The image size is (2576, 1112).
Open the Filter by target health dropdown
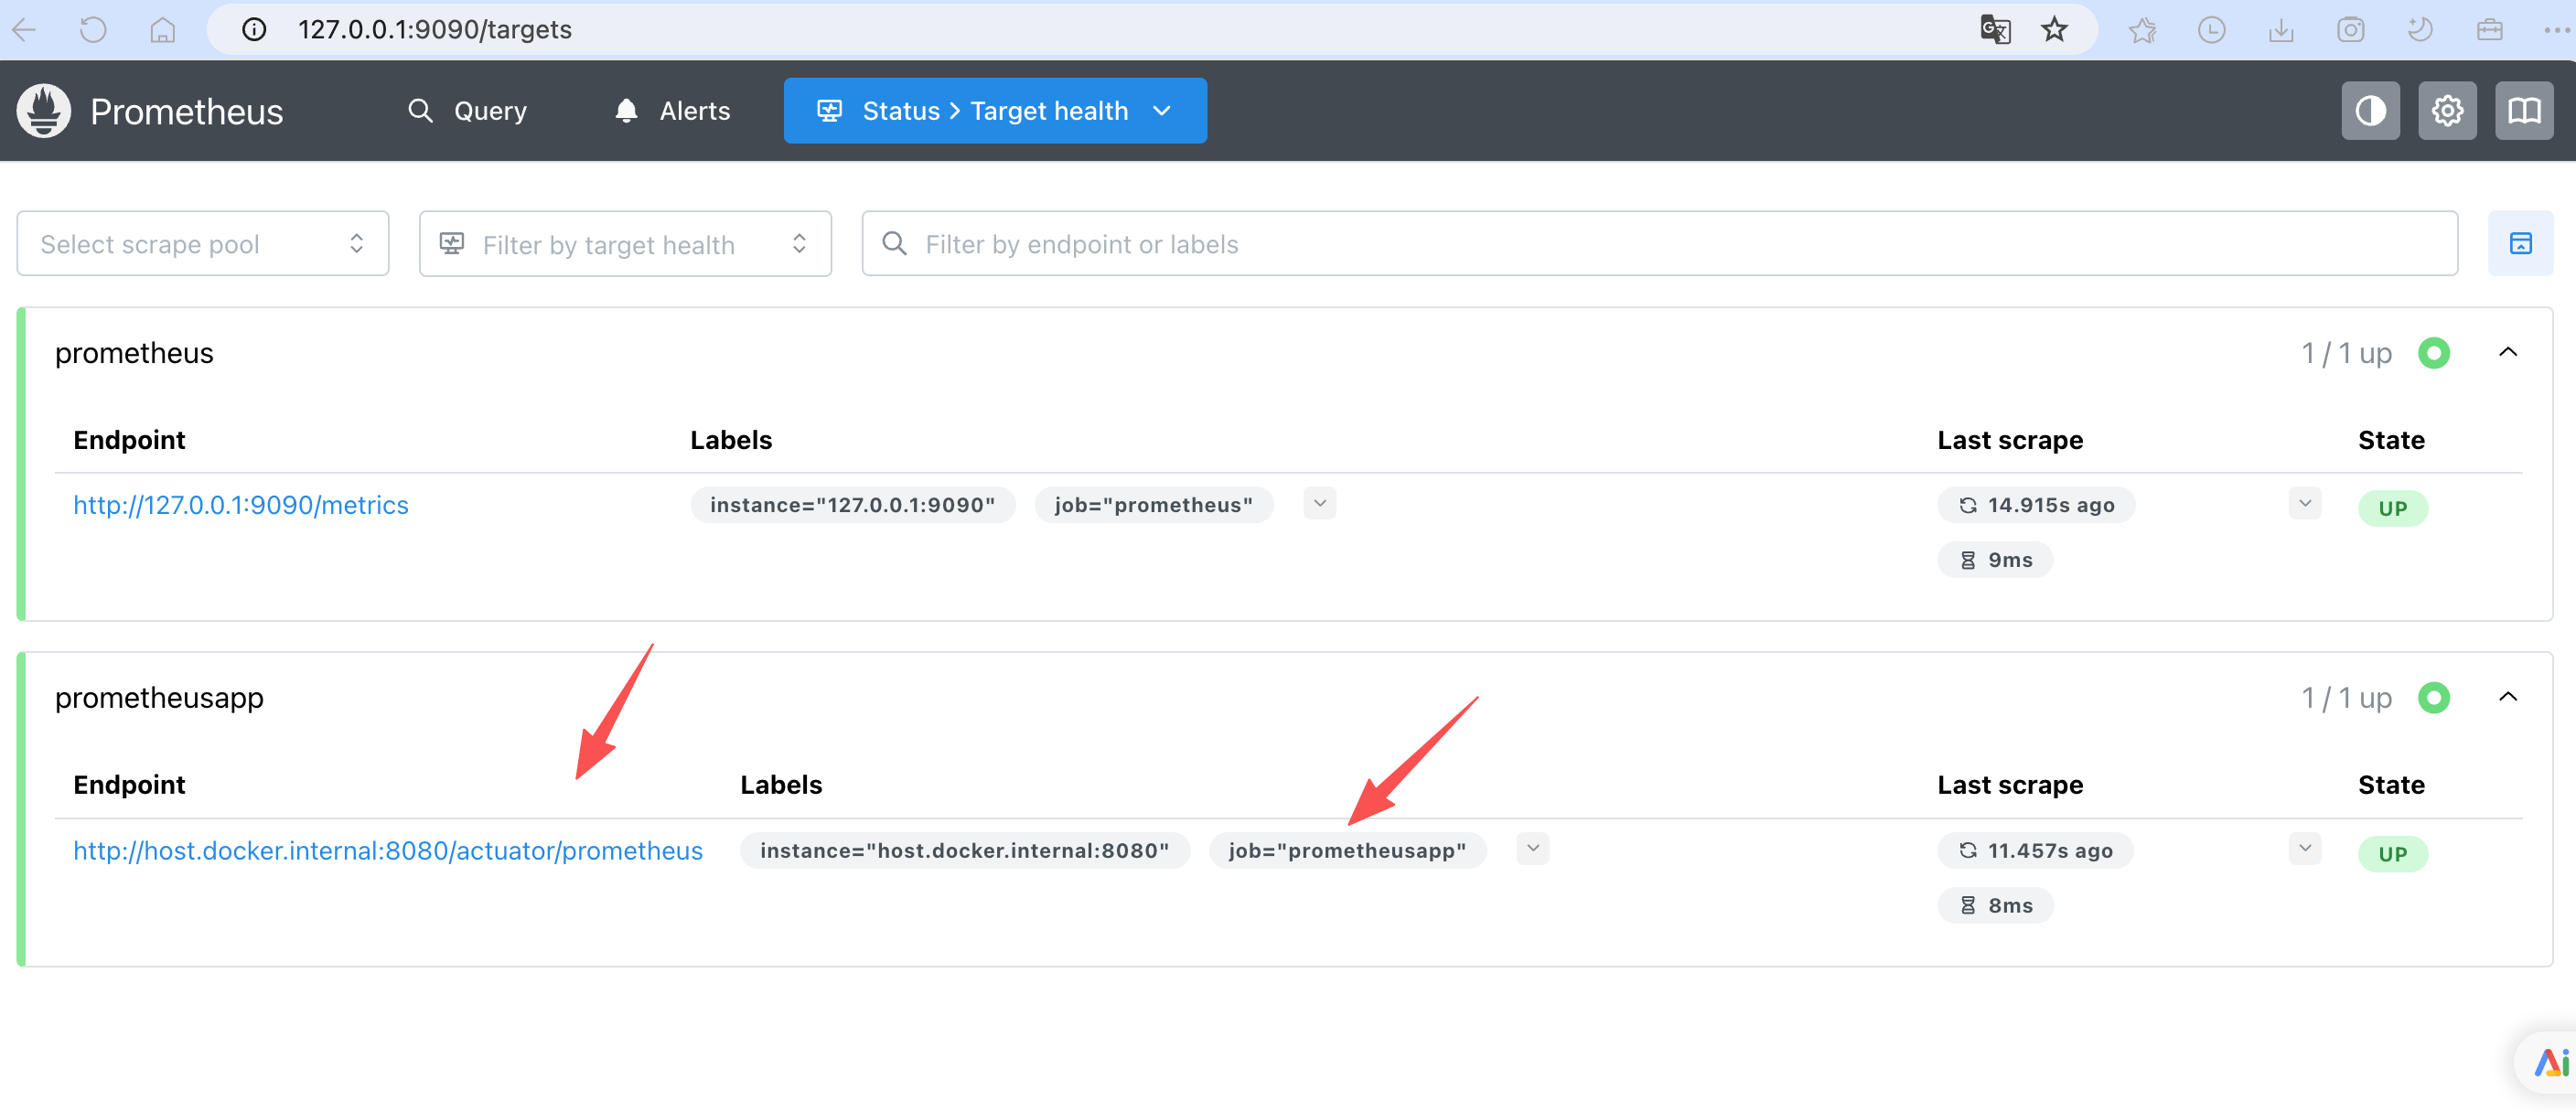point(624,244)
